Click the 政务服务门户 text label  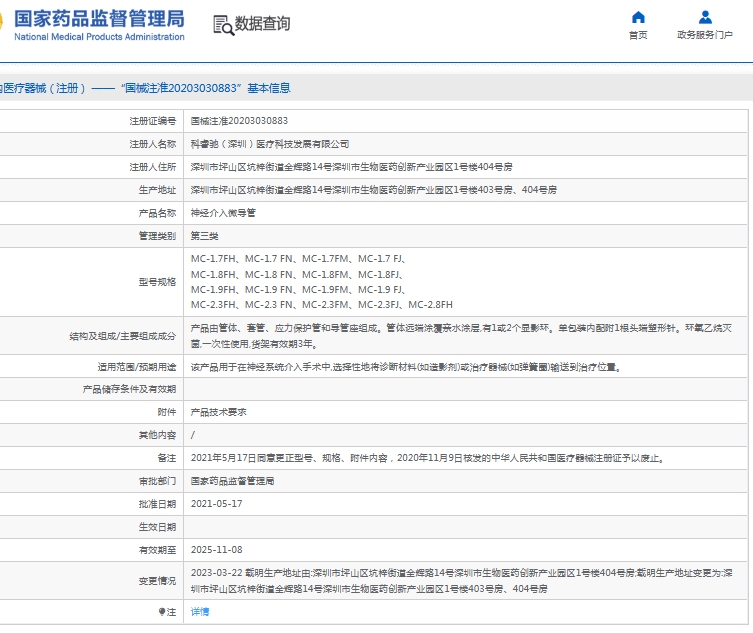(x=705, y=35)
